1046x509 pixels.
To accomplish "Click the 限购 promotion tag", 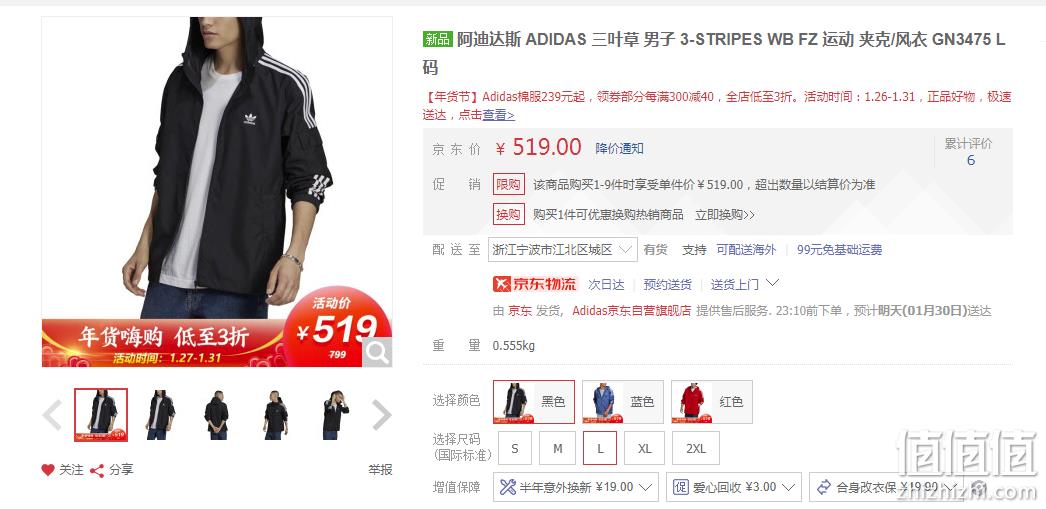I will pos(509,184).
